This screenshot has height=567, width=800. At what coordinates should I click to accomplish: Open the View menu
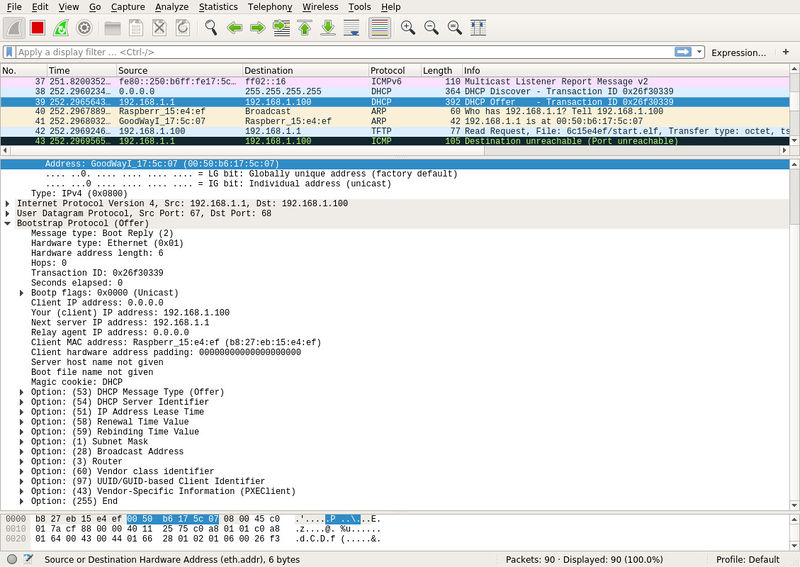[x=68, y=7]
